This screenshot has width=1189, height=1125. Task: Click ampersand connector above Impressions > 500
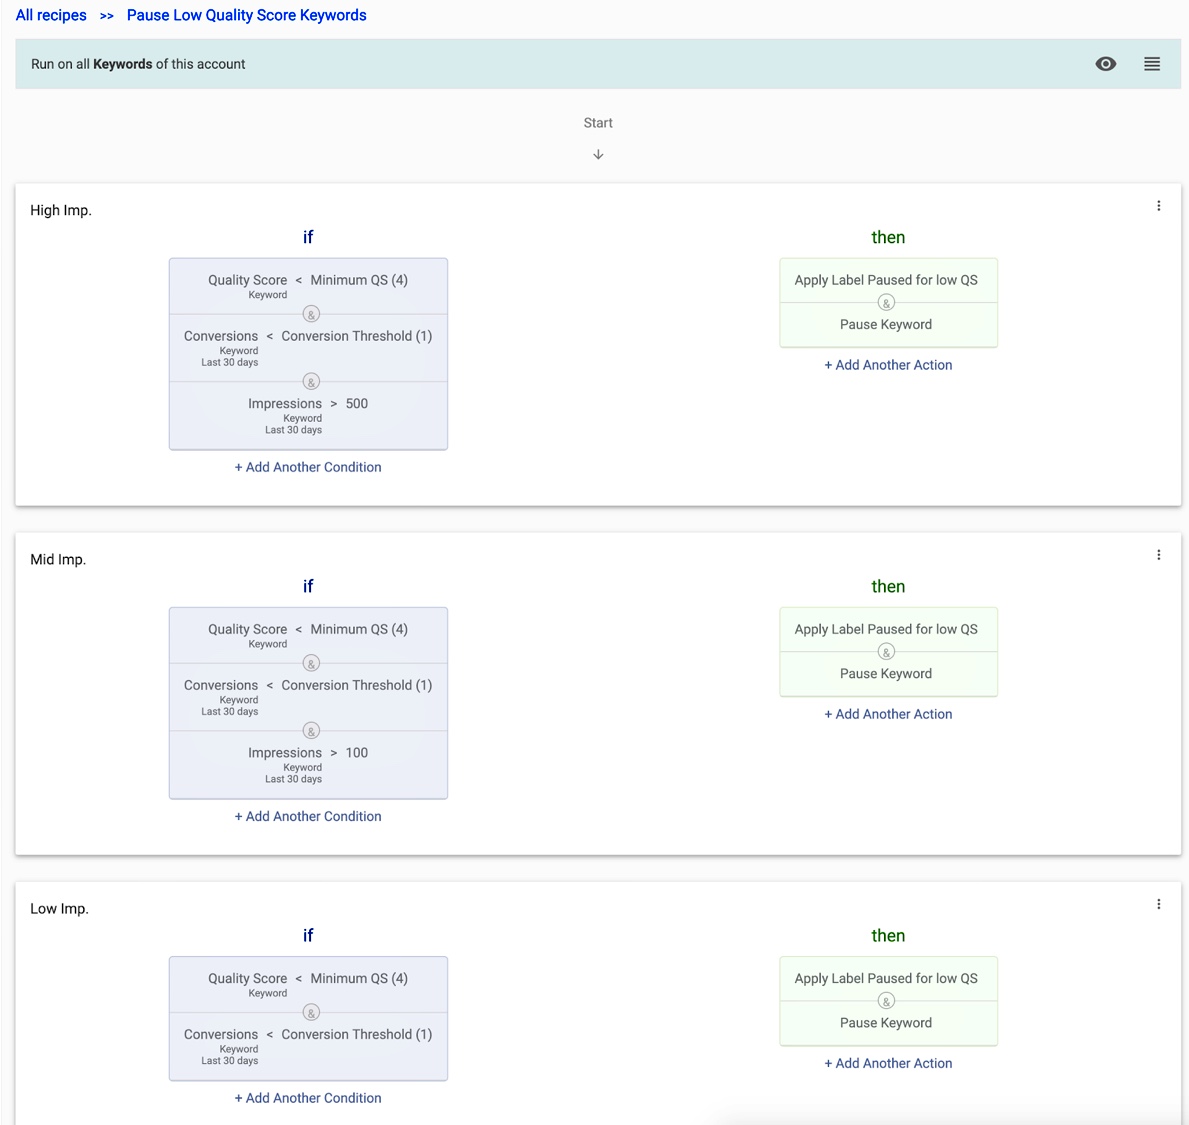click(x=311, y=382)
